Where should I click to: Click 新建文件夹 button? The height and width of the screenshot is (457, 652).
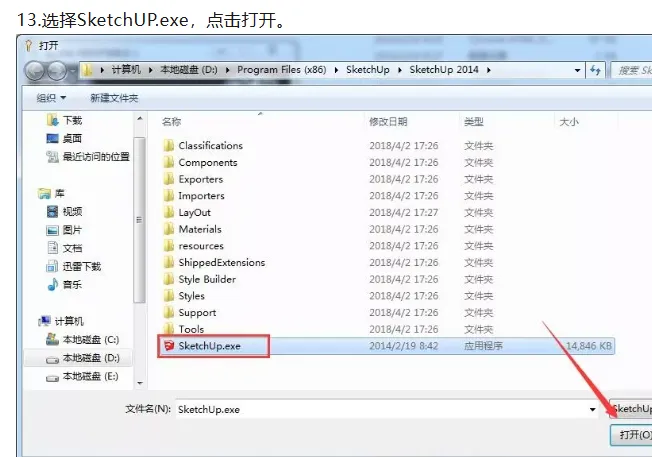click(114, 98)
